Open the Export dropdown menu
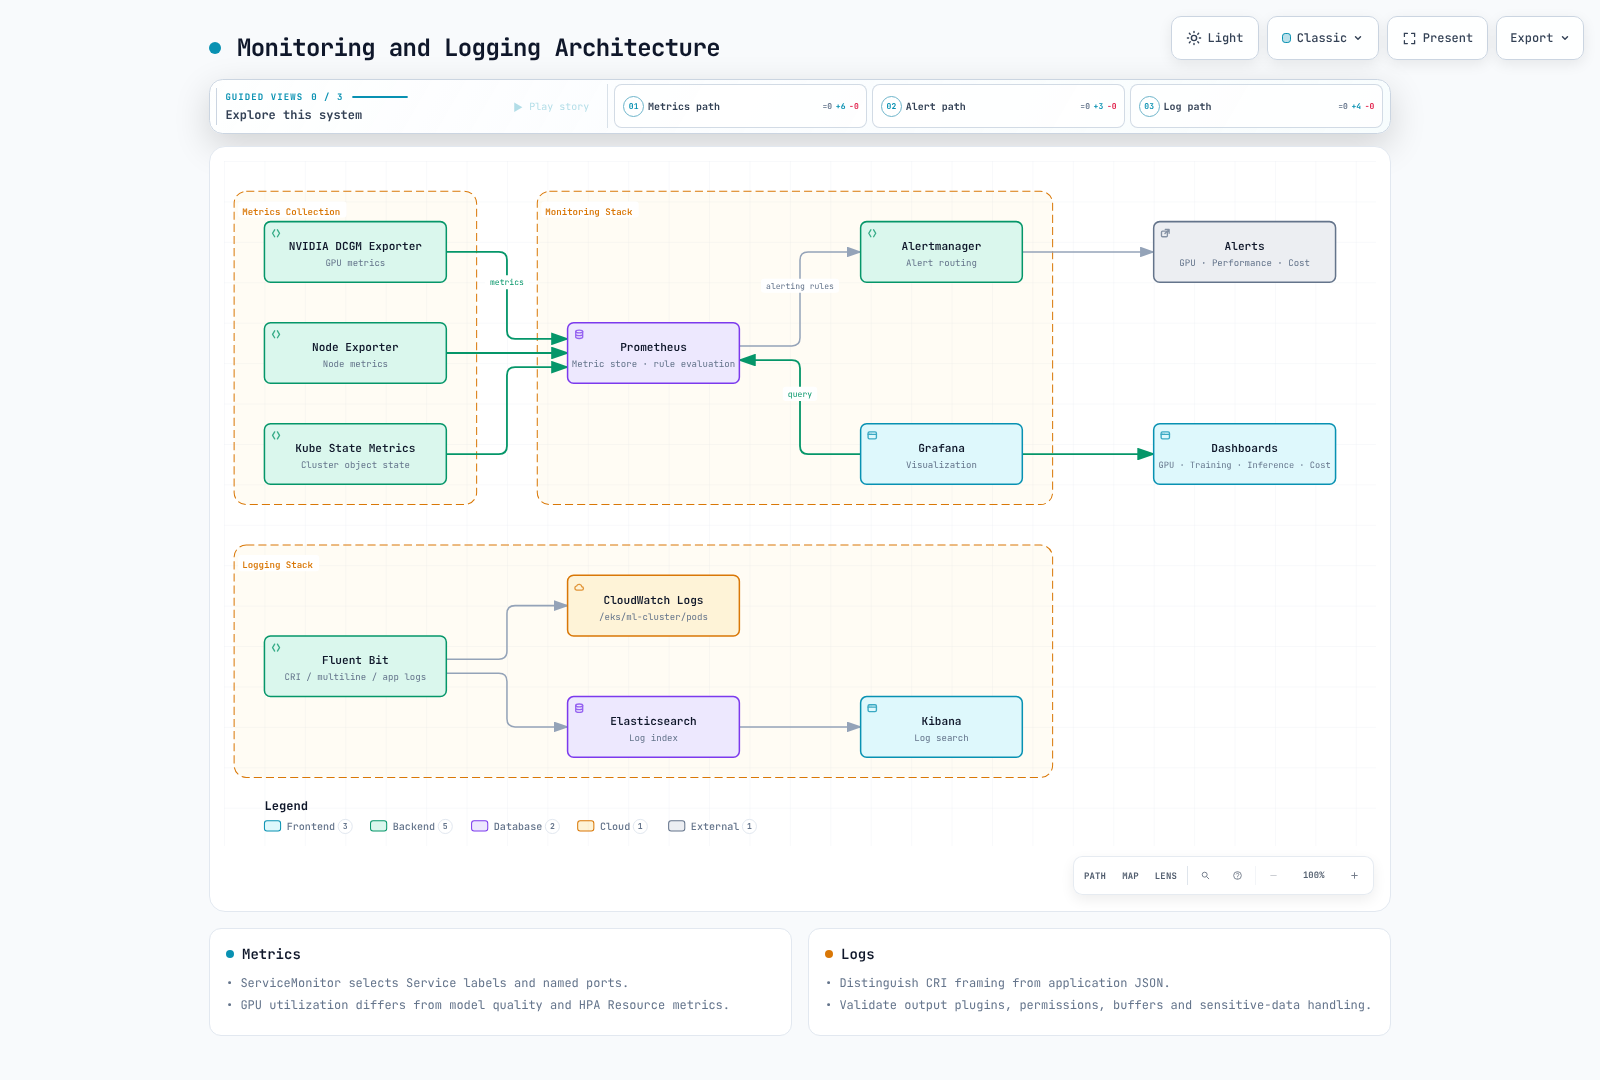This screenshot has height=1080, width=1600. point(1540,38)
